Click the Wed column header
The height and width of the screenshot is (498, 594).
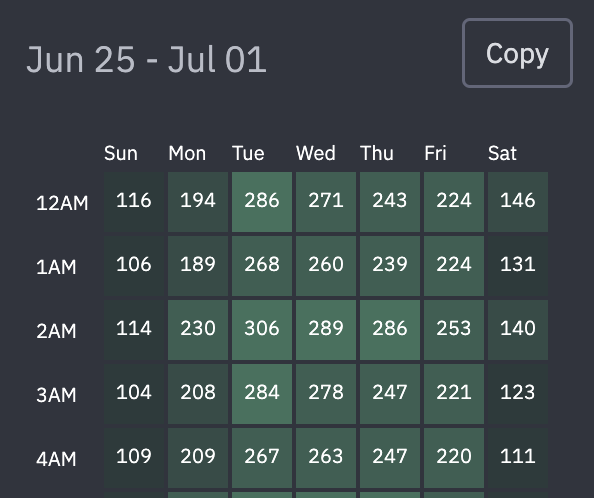tap(316, 153)
